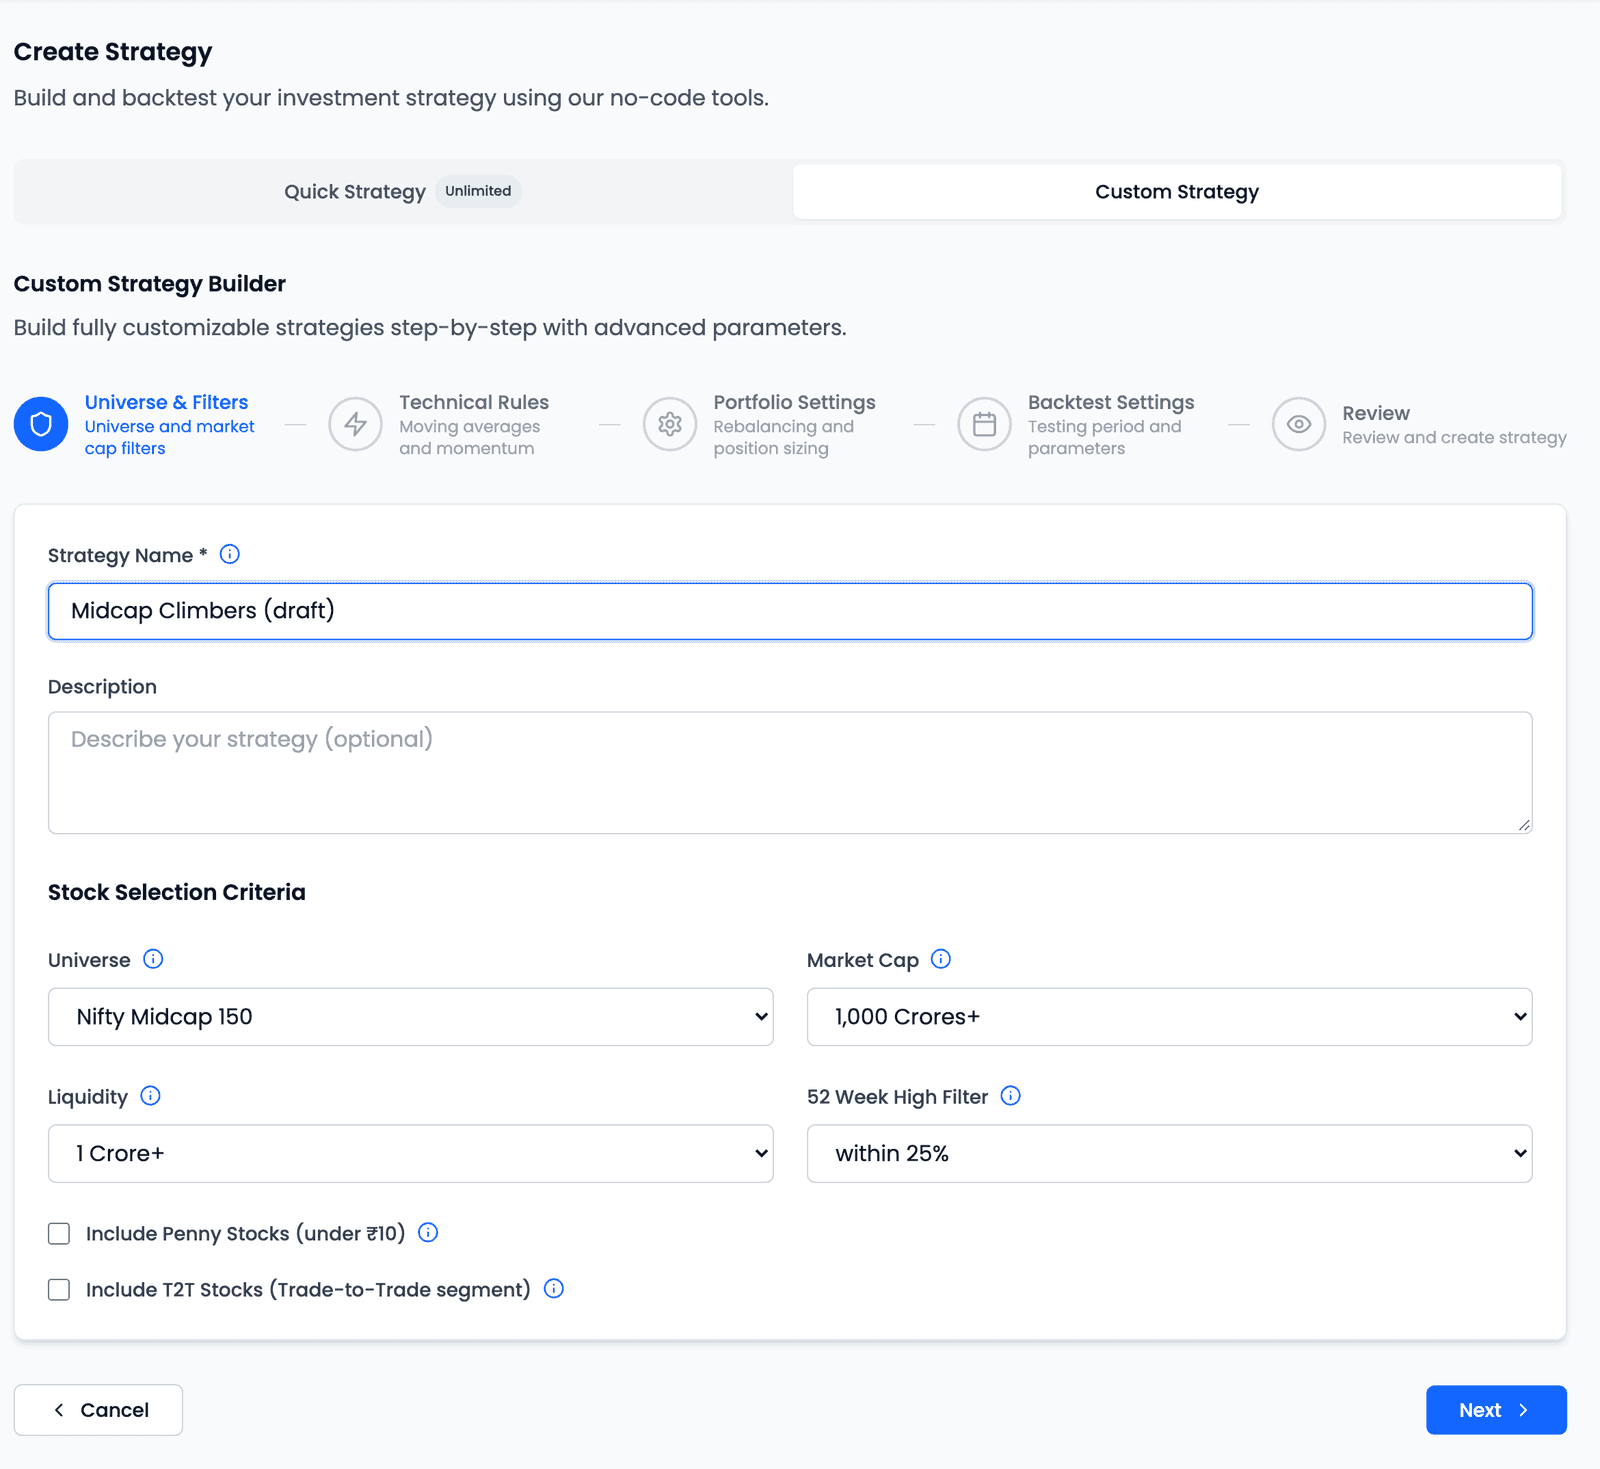
Task: Click the gear icon for Portfolio Settings
Action: tap(670, 424)
